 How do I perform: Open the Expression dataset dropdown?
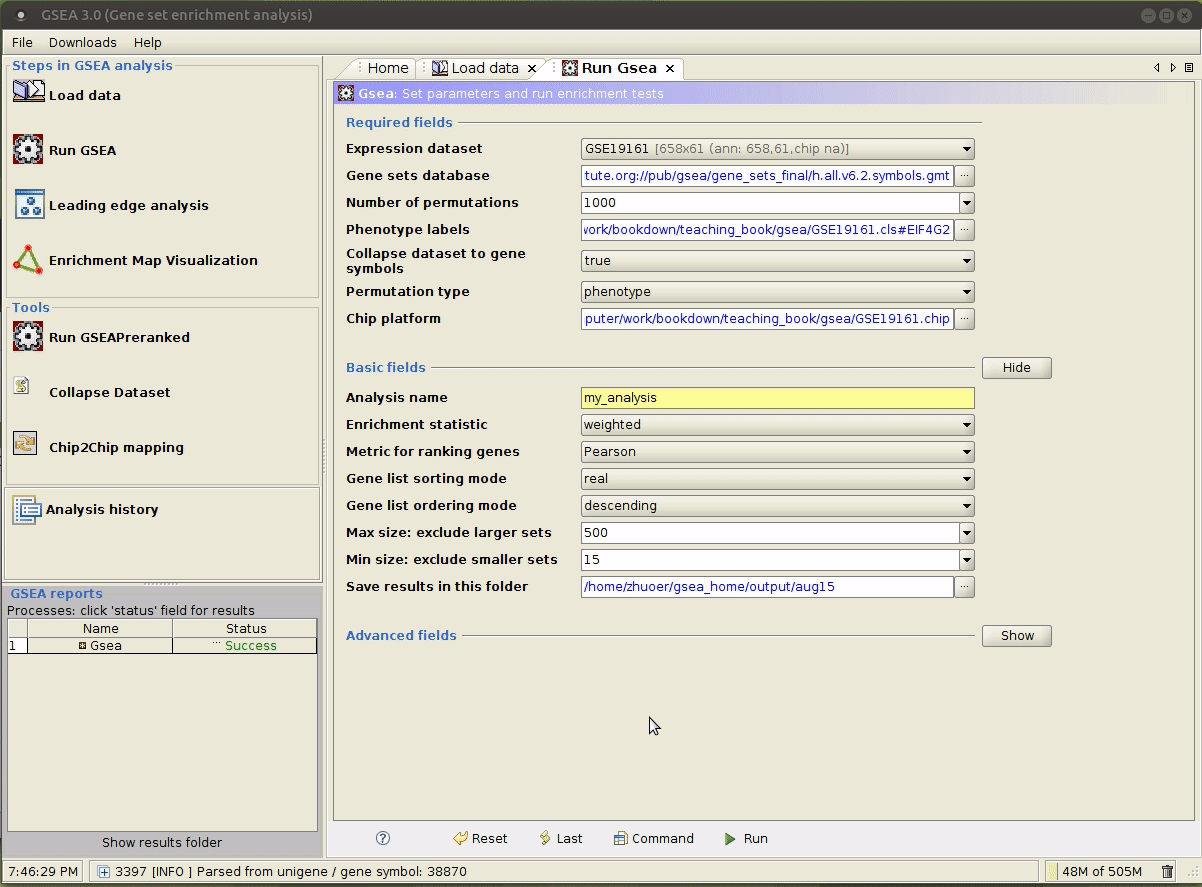[x=966, y=149]
